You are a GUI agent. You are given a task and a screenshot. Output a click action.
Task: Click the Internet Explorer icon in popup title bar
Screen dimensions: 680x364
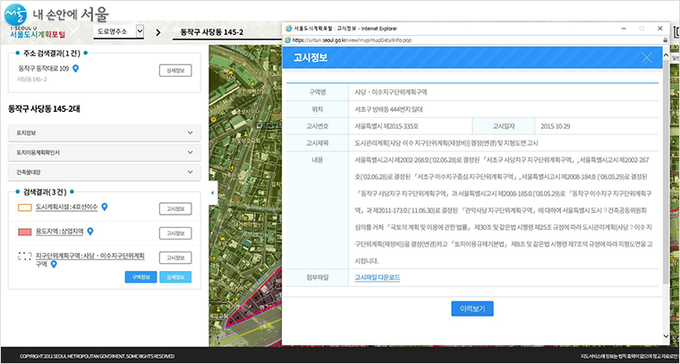pyautogui.click(x=288, y=29)
